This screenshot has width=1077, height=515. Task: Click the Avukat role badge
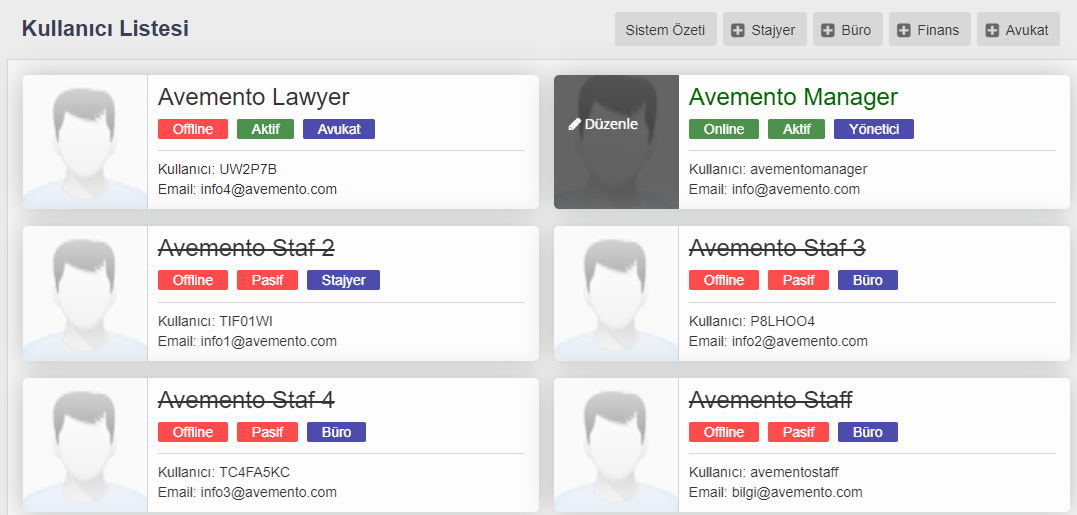tap(339, 129)
